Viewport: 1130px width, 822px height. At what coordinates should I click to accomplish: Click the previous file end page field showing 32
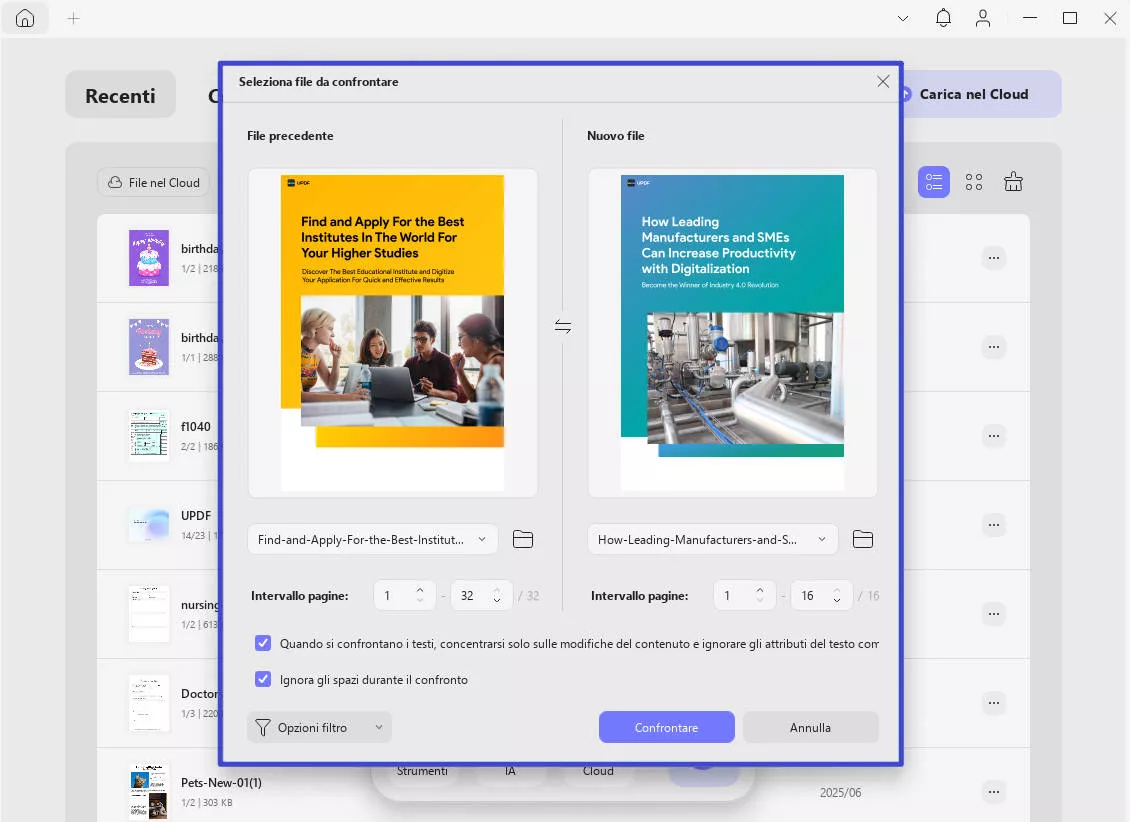pyautogui.click(x=481, y=596)
